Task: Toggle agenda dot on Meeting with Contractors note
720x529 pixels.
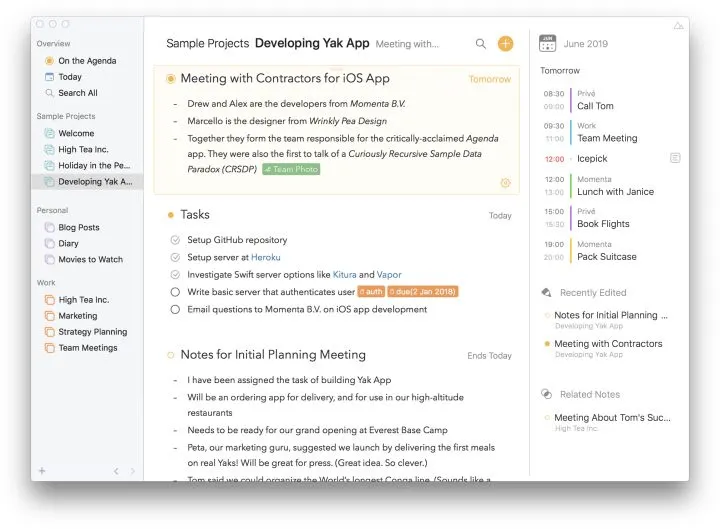Action: click(170, 79)
